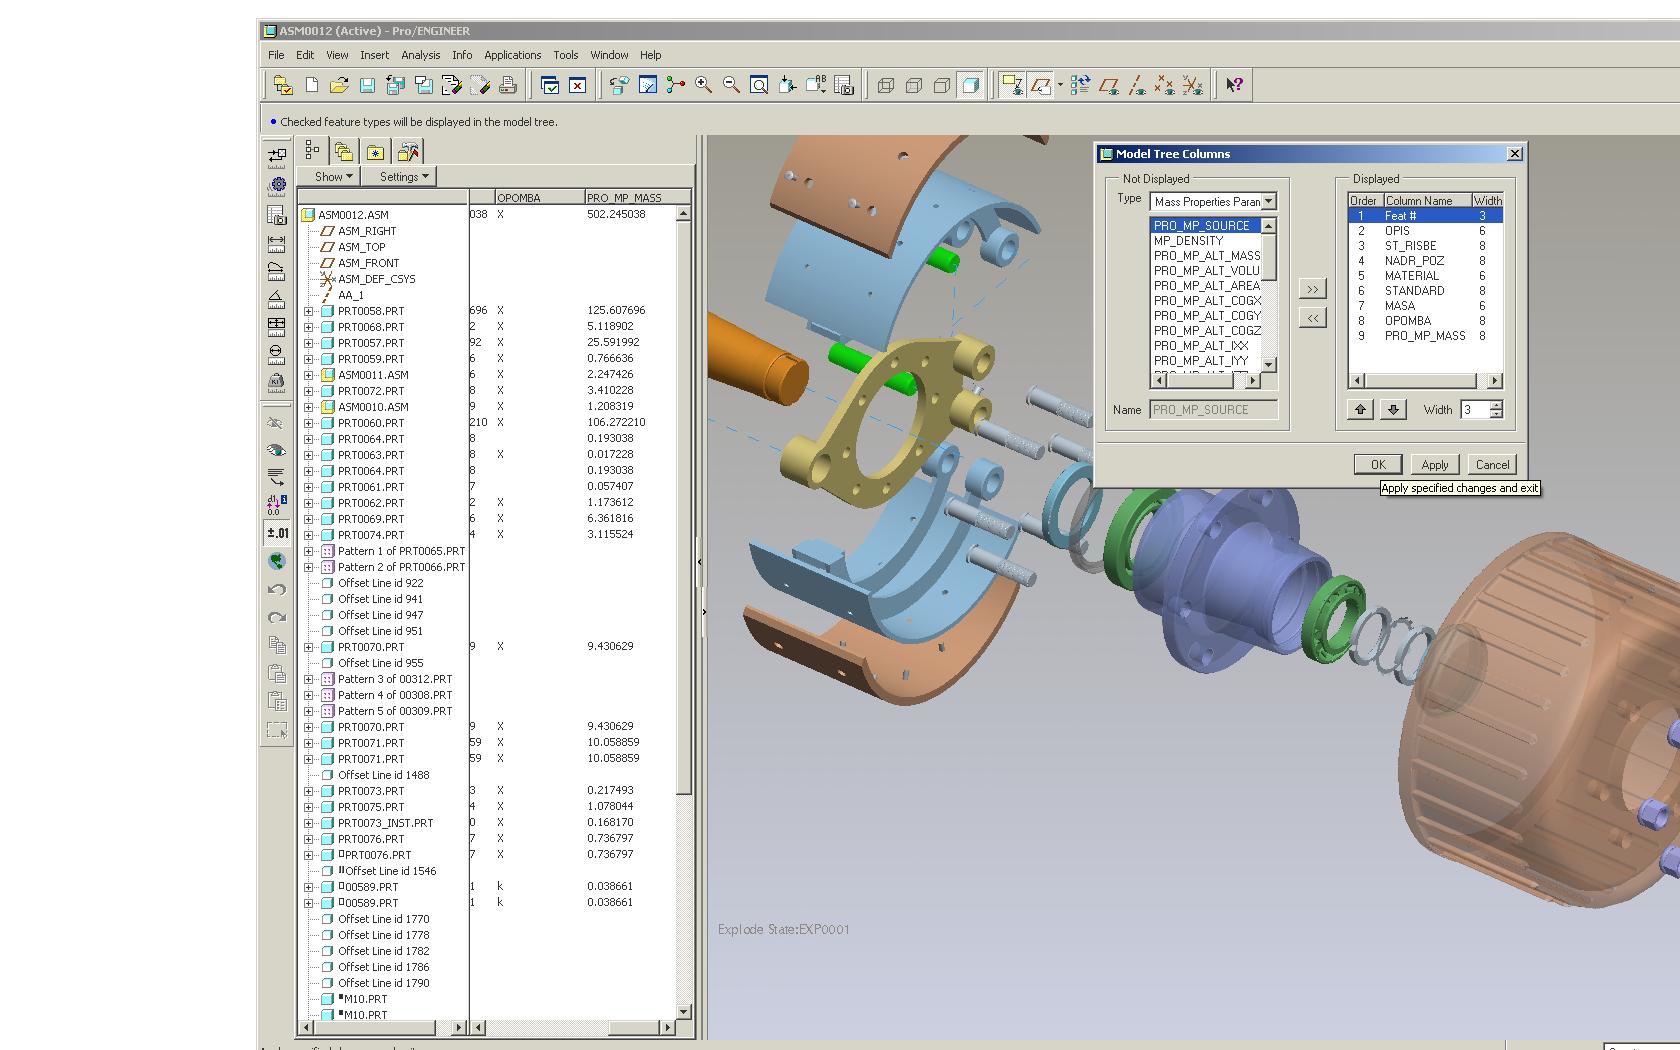1680x1050 pixels.
Task: Expand PRT0074.PRT tree node
Action: click(309, 535)
